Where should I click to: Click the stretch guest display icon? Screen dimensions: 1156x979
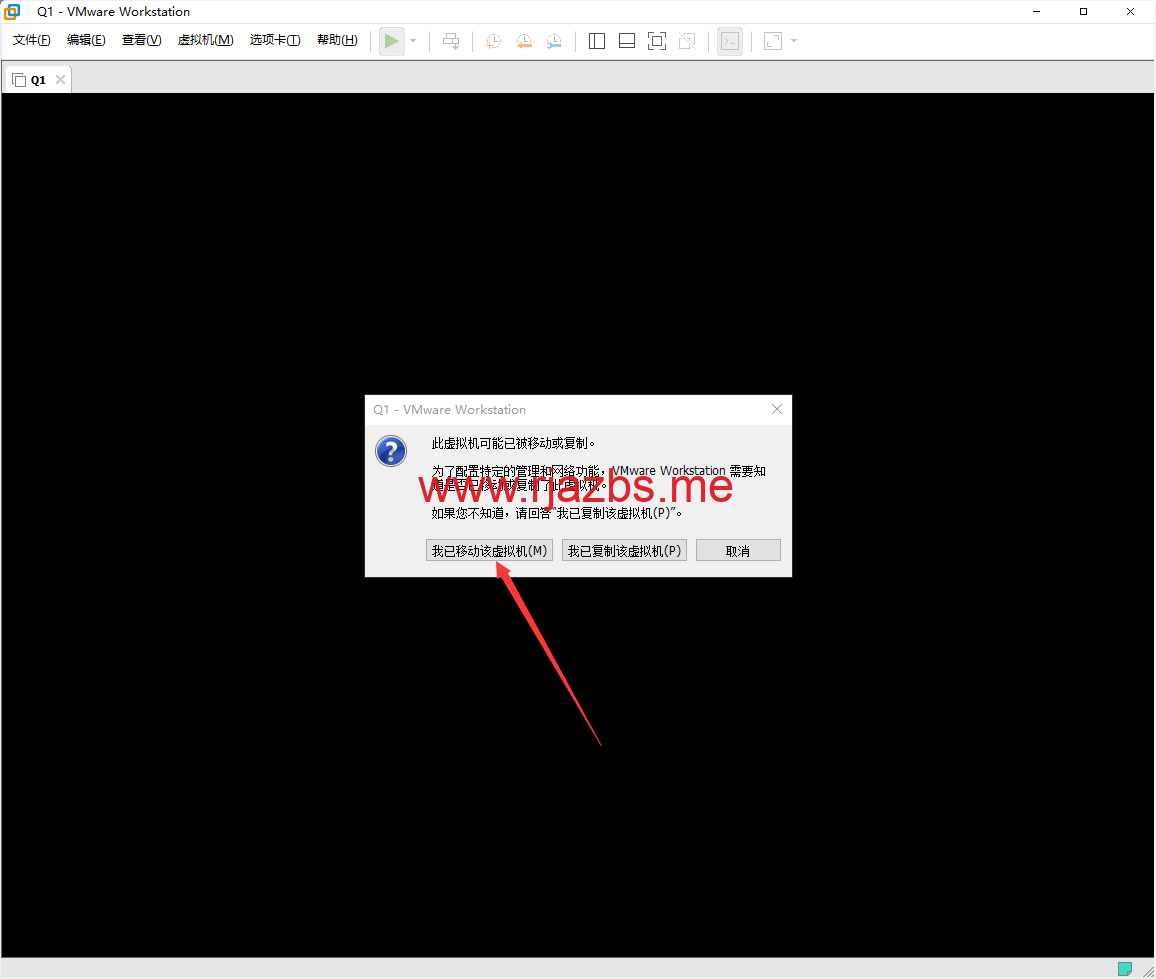tap(773, 41)
